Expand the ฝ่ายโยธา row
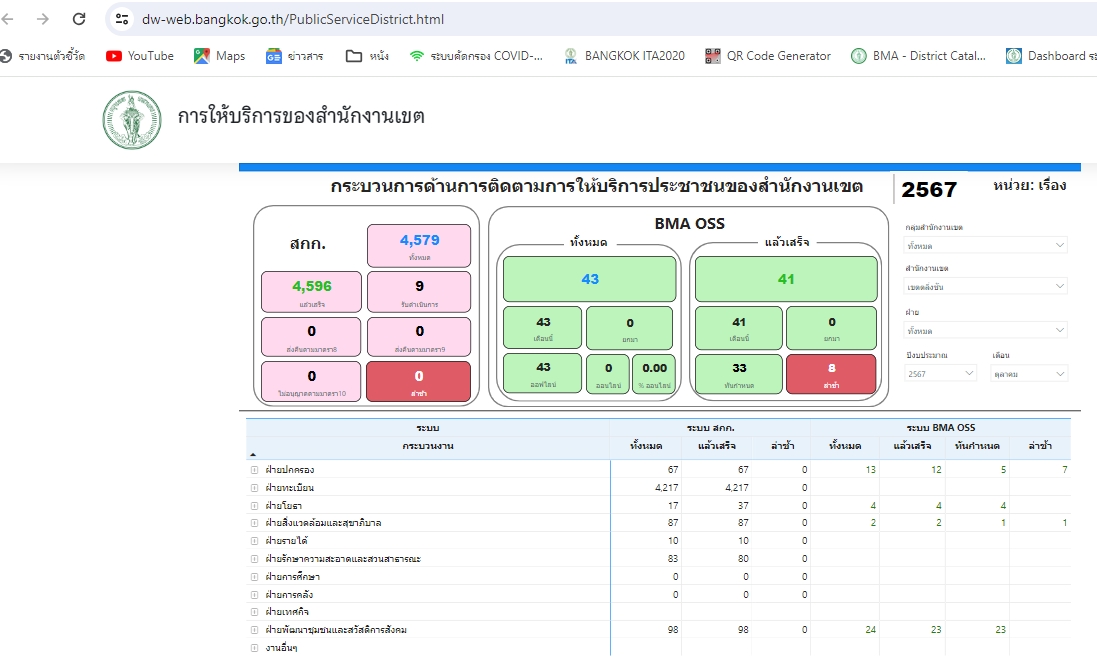This screenshot has width=1097, height=662. click(254, 506)
